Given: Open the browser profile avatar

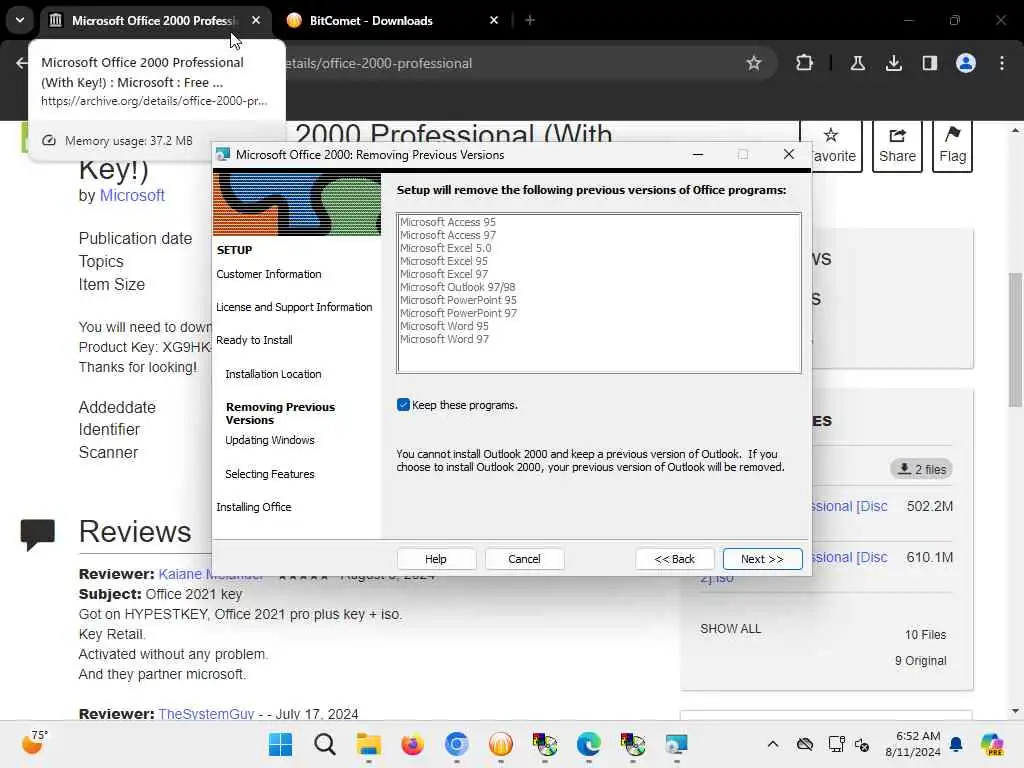Looking at the screenshot, I should [966, 63].
